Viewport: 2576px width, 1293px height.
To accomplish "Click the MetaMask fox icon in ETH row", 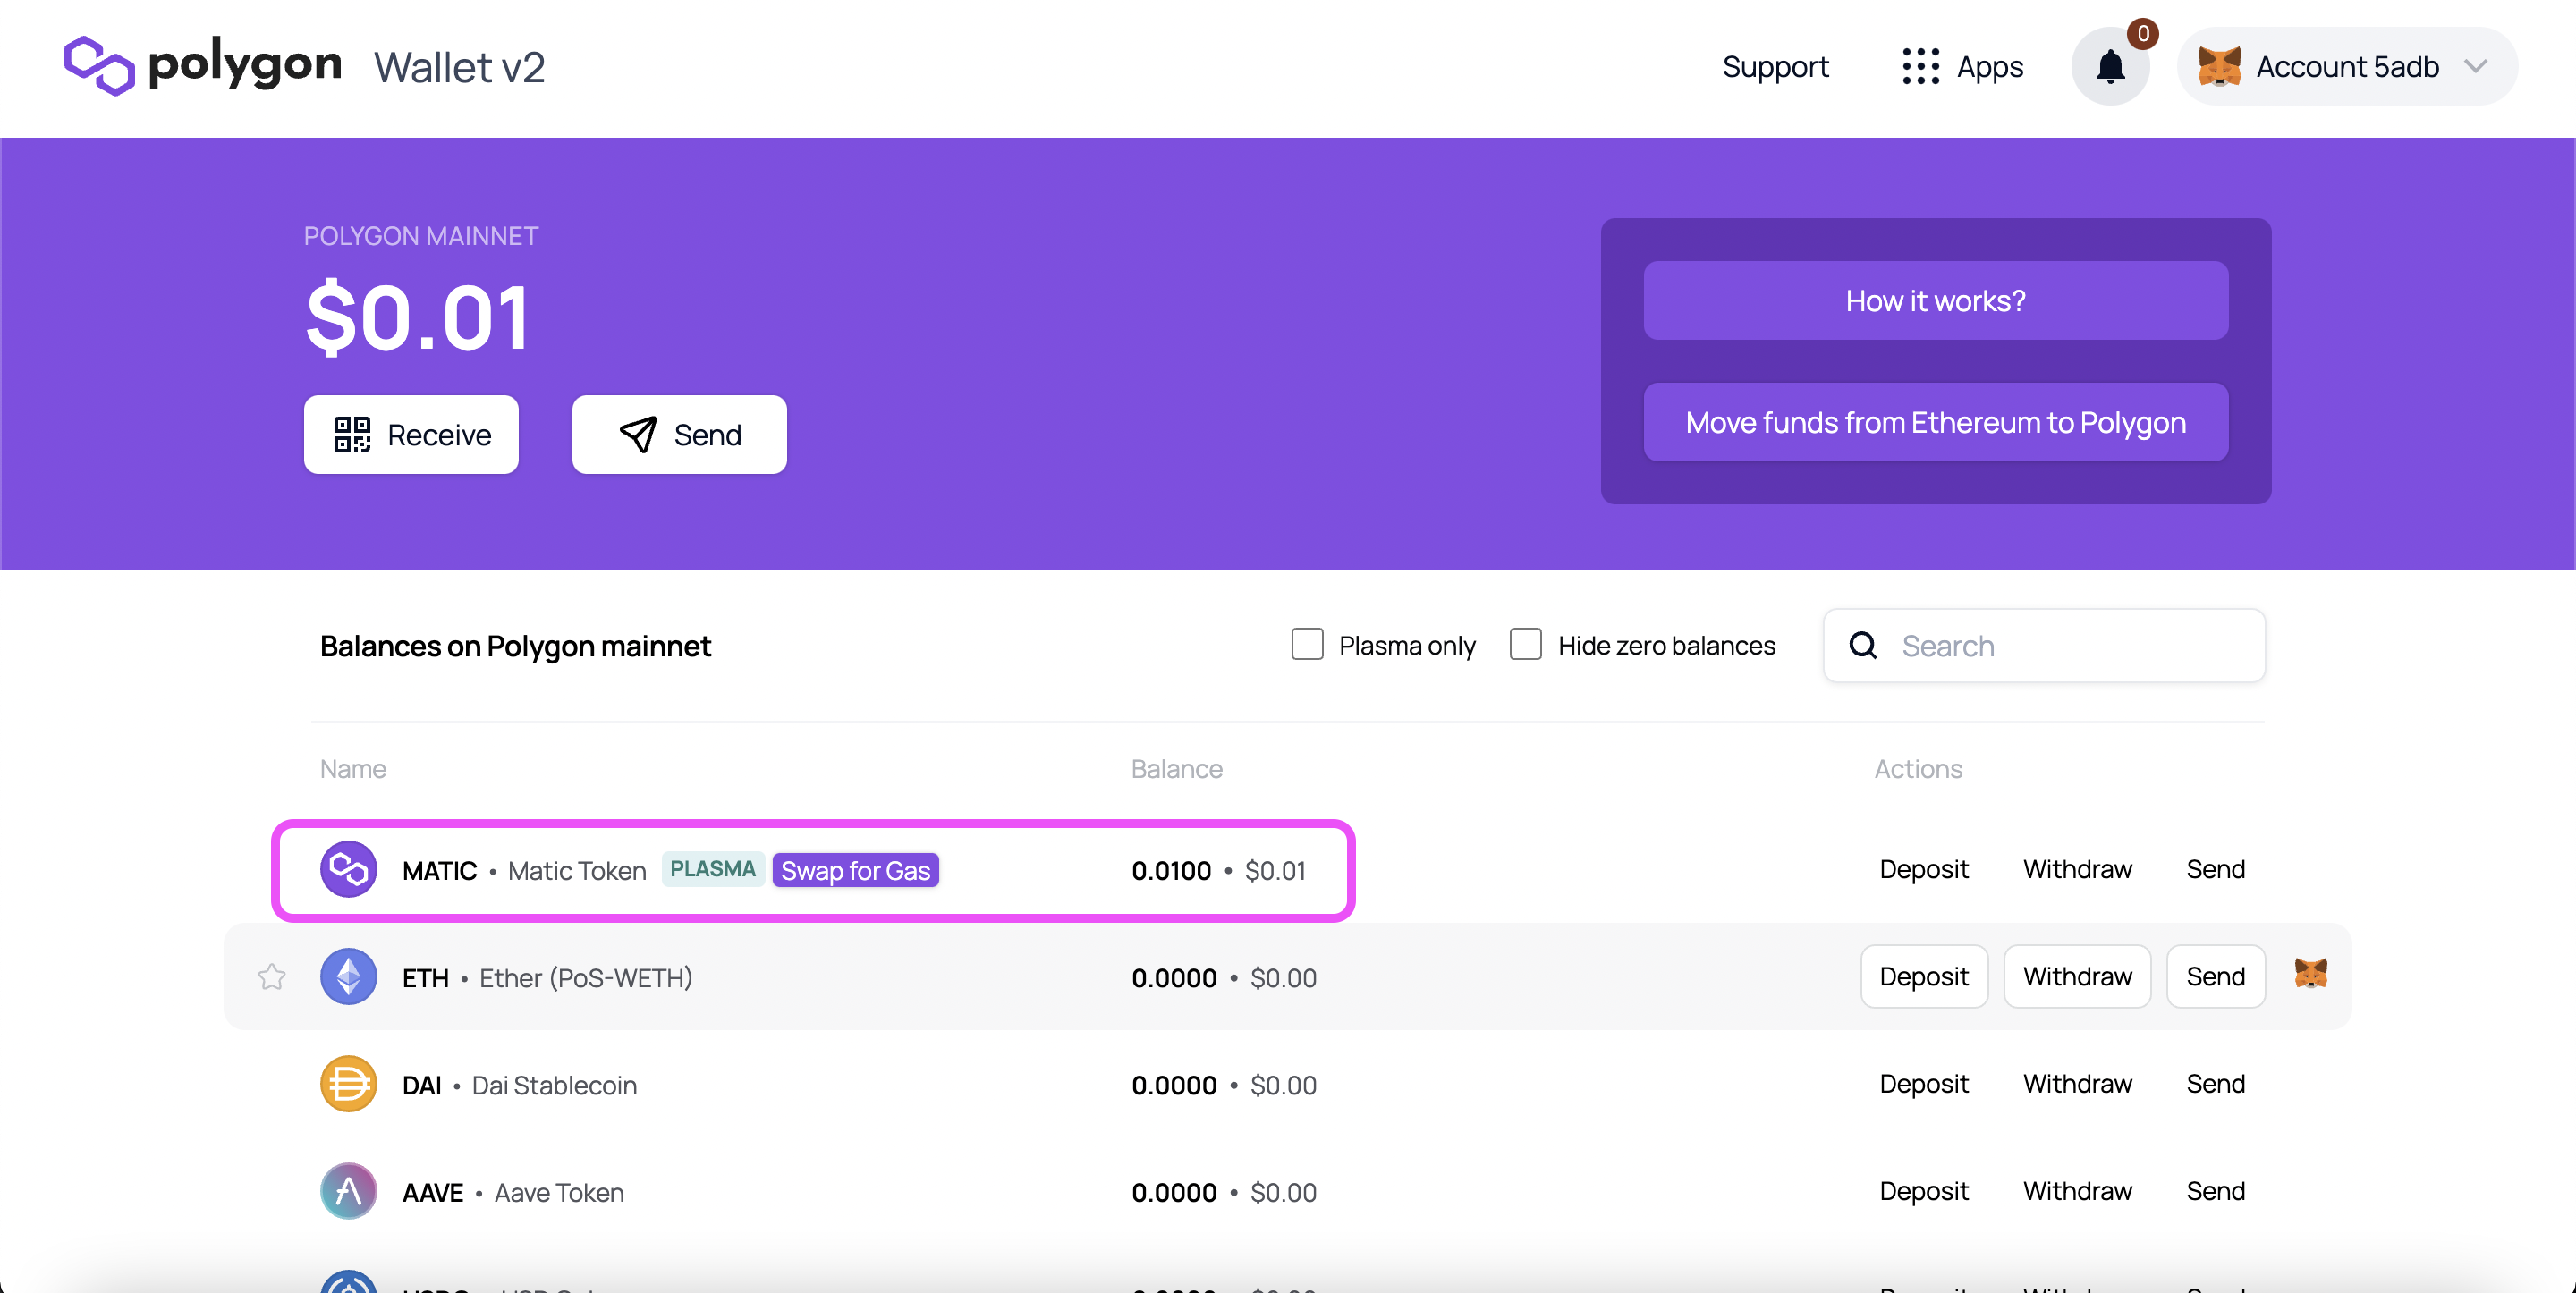I will click(x=2311, y=973).
